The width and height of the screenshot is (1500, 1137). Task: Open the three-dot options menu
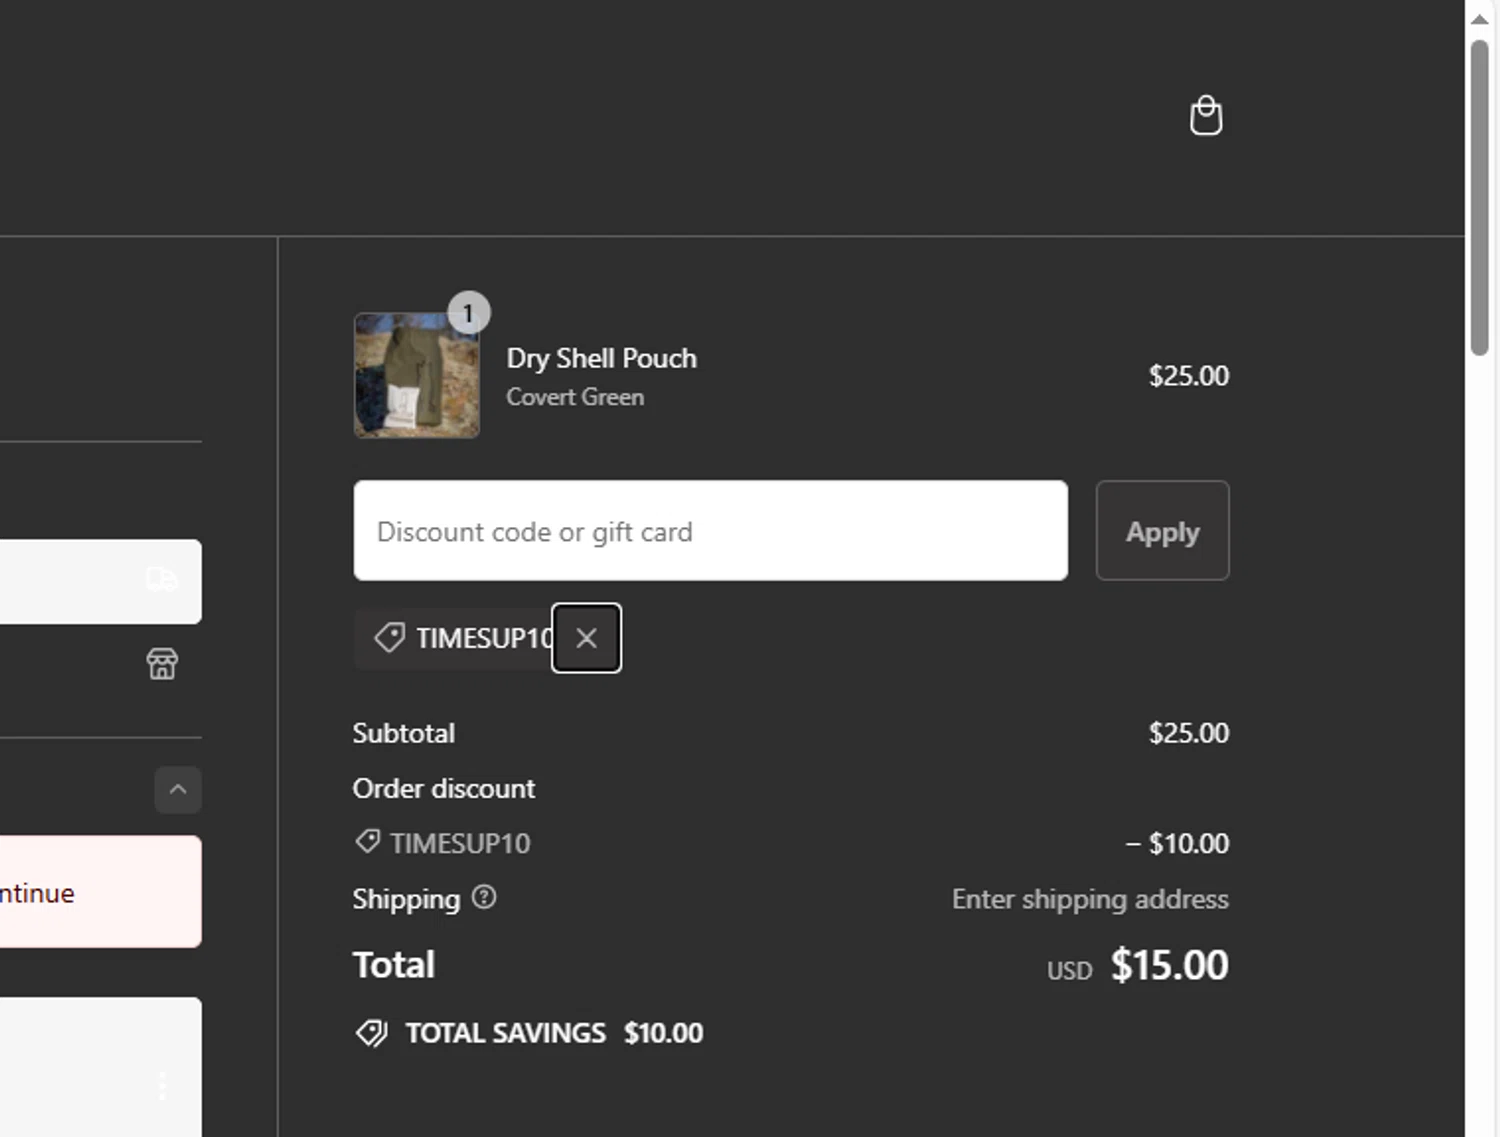pyautogui.click(x=162, y=1086)
